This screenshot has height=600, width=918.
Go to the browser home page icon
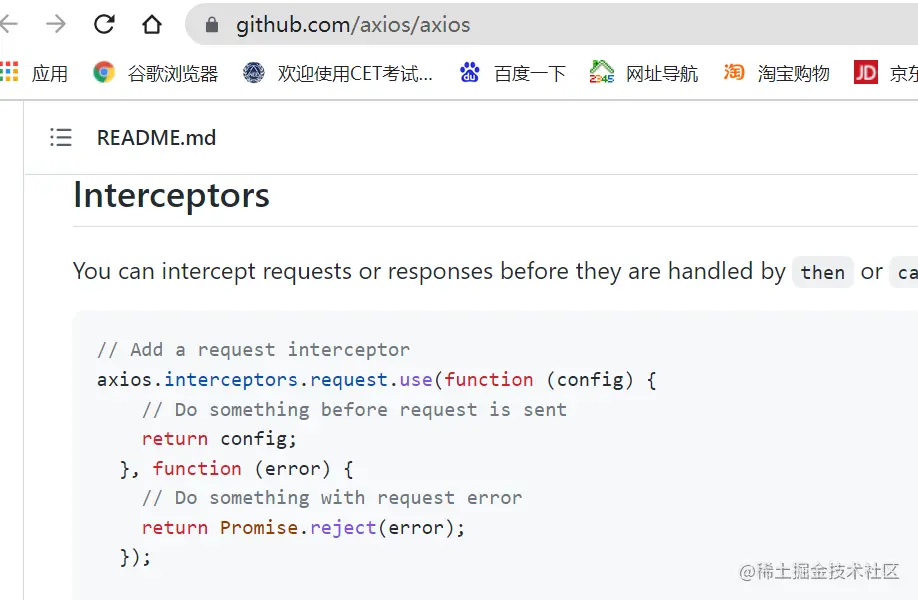[152, 24]
